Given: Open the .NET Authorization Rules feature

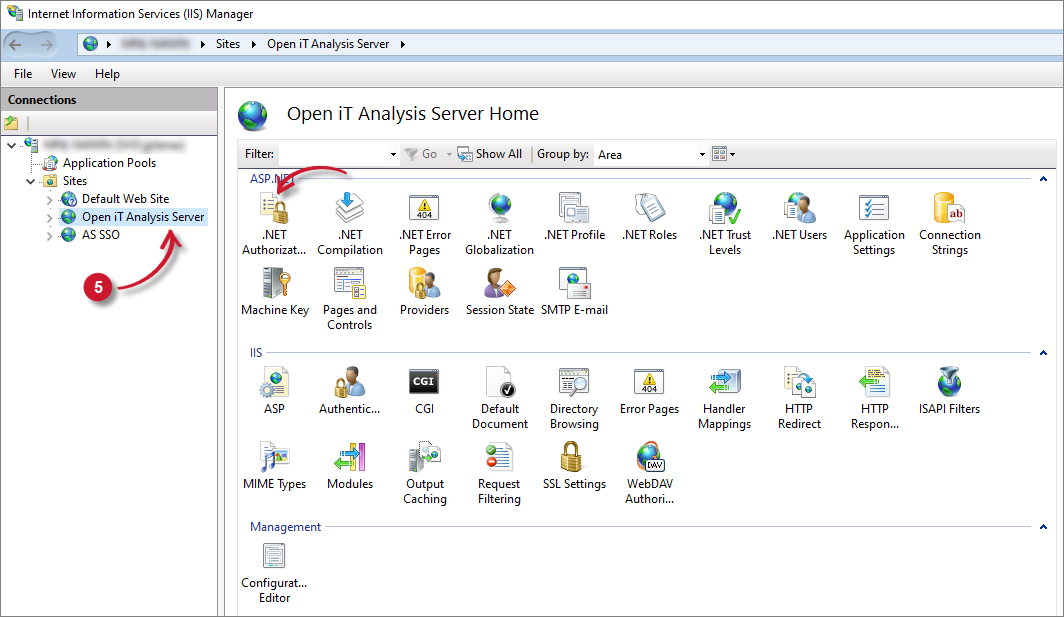Looking at the screenshot, I should (274, 210).
